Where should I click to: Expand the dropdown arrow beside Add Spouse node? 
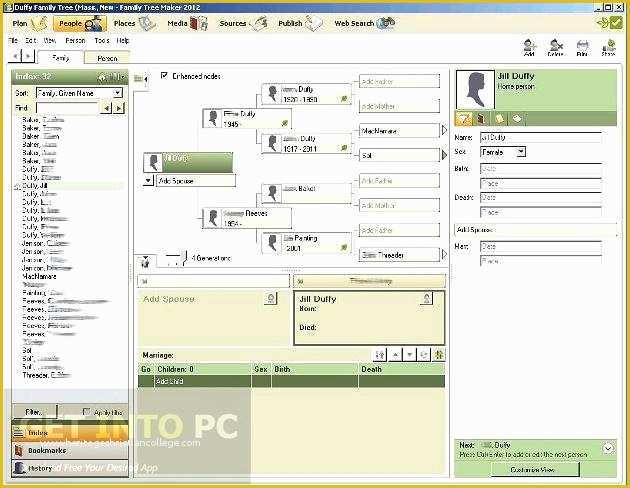(148, 181)
